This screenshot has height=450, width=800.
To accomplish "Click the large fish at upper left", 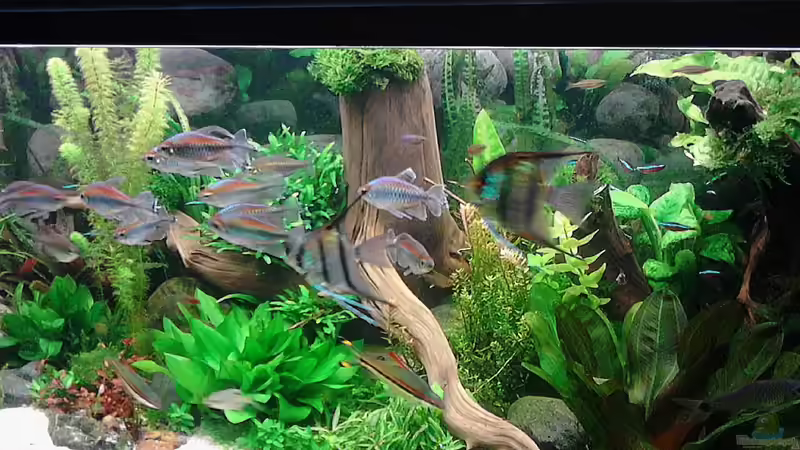I will (x=198, y=151).
